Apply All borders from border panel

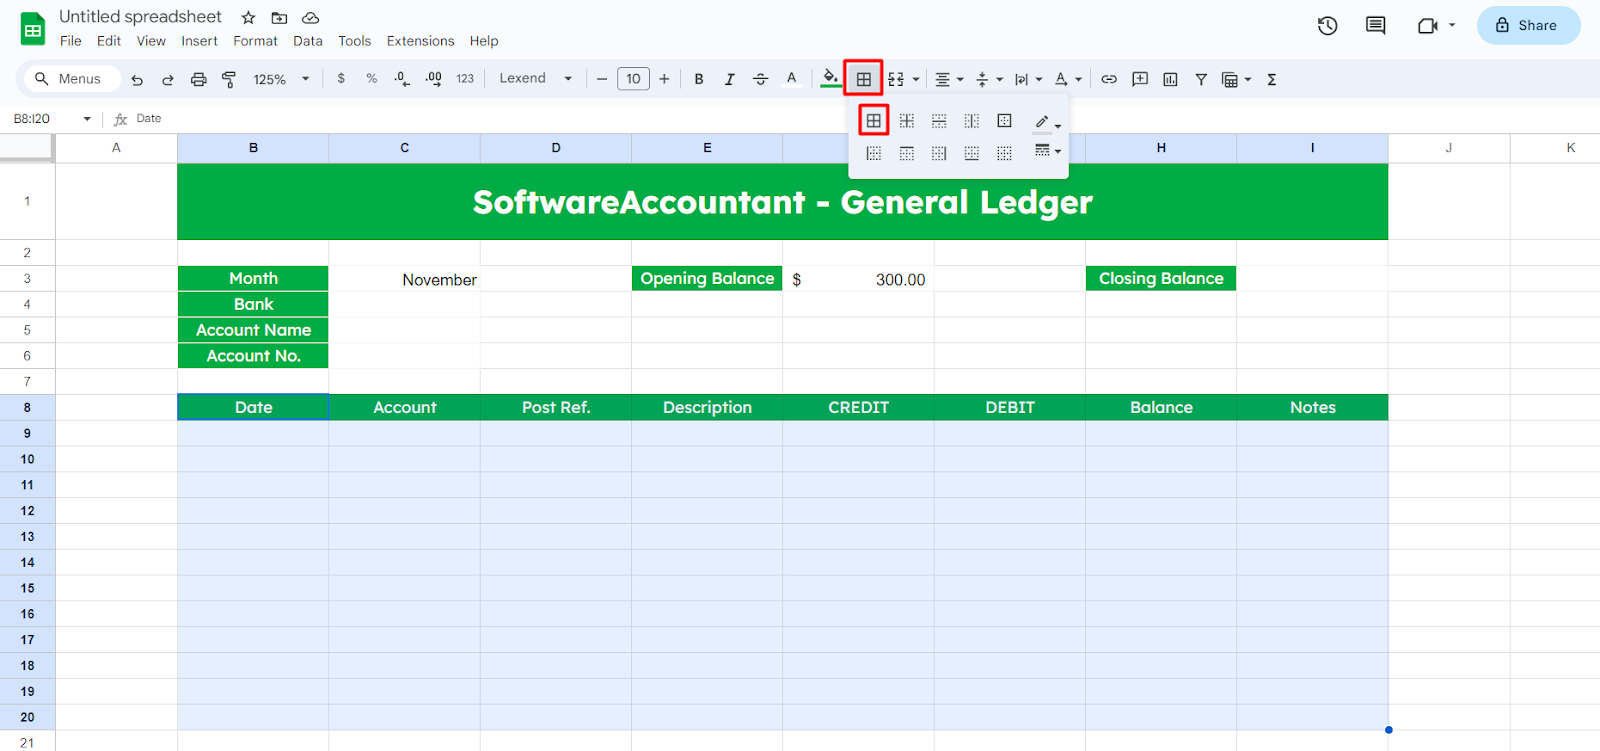point(874,121)
